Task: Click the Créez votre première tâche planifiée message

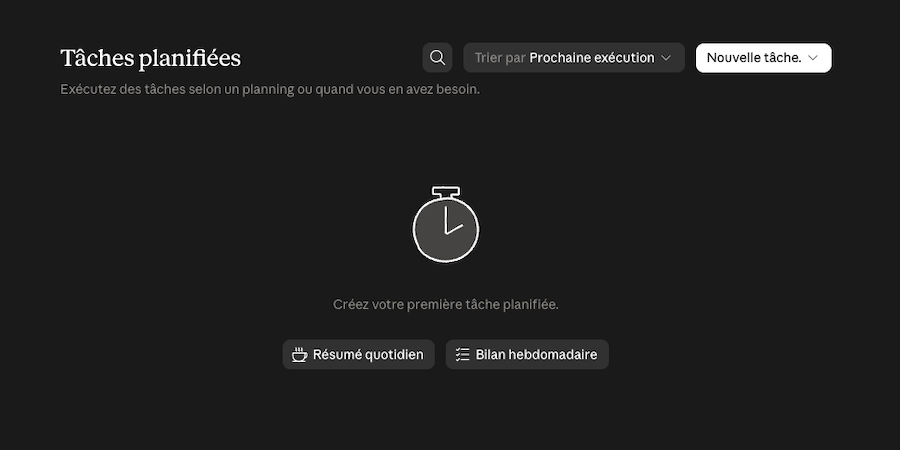Action: 446,305
